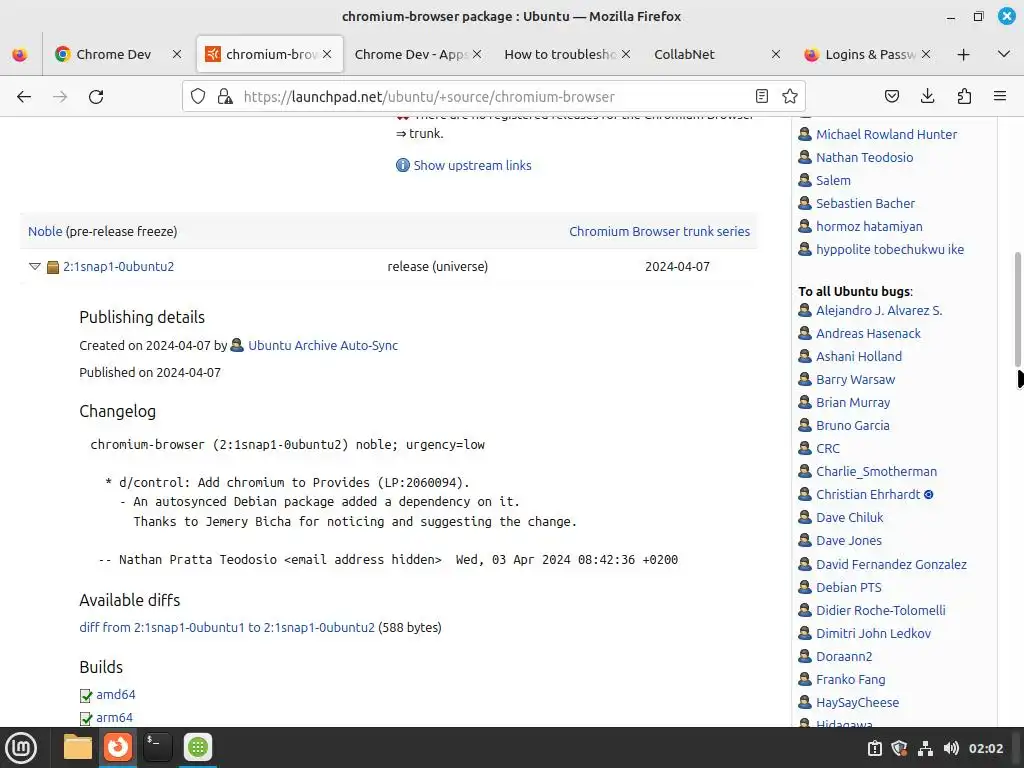Open Nathan Teodosio profile
Image resolution: width=1024 pixels, height=768 pixels.
pos(864,157)
